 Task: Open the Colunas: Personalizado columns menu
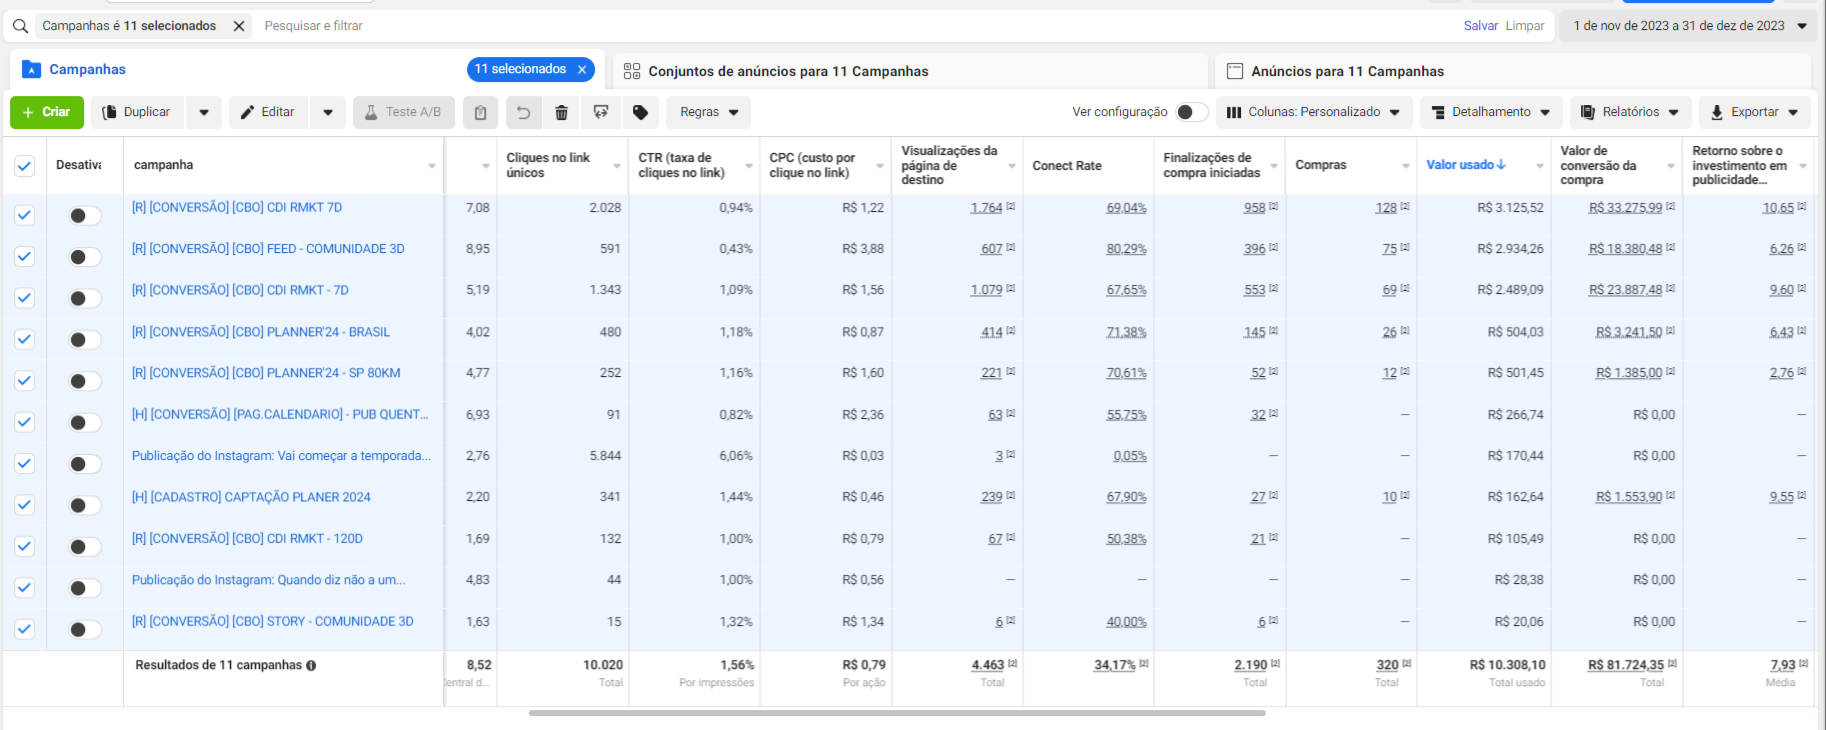[x=1314, y=112]
